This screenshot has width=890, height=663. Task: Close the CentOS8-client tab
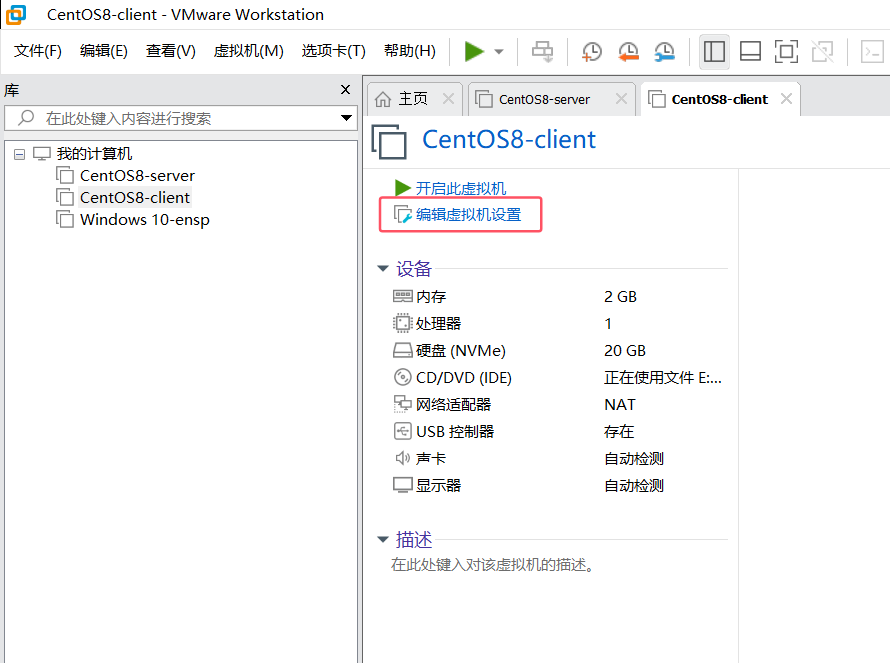tap(786, 99)
